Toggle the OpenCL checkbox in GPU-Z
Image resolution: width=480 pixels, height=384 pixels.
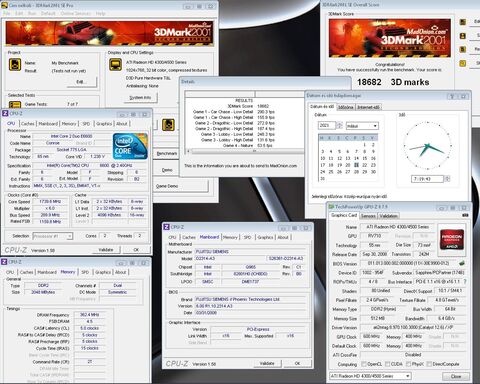364,364
